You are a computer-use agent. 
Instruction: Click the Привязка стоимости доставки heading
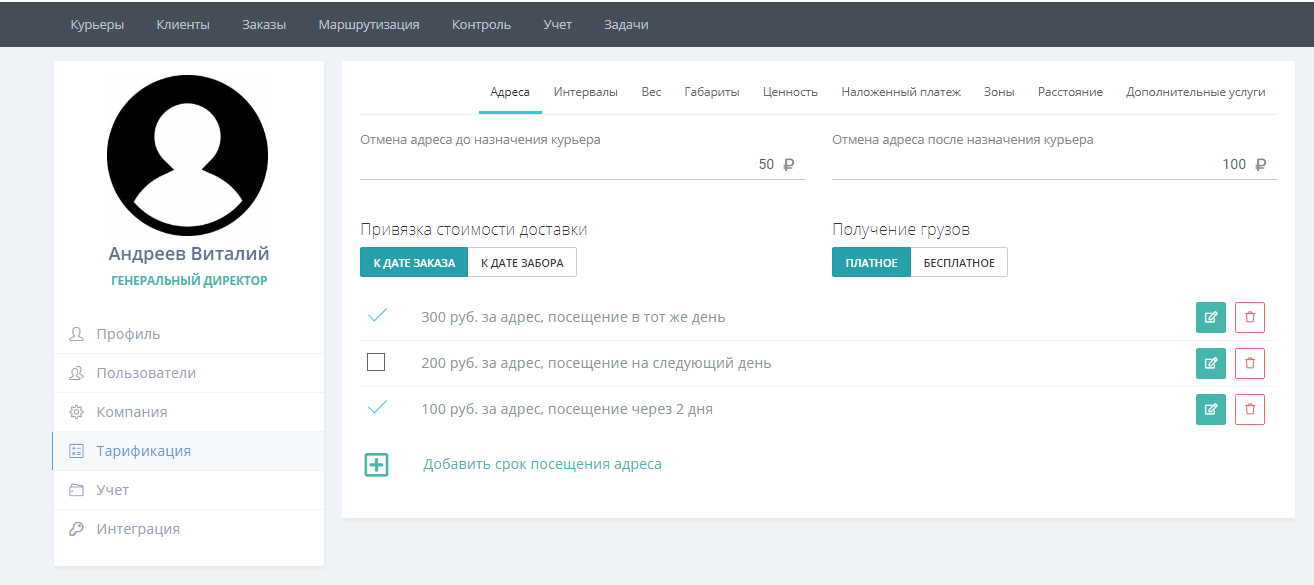[x=474, y=229]
